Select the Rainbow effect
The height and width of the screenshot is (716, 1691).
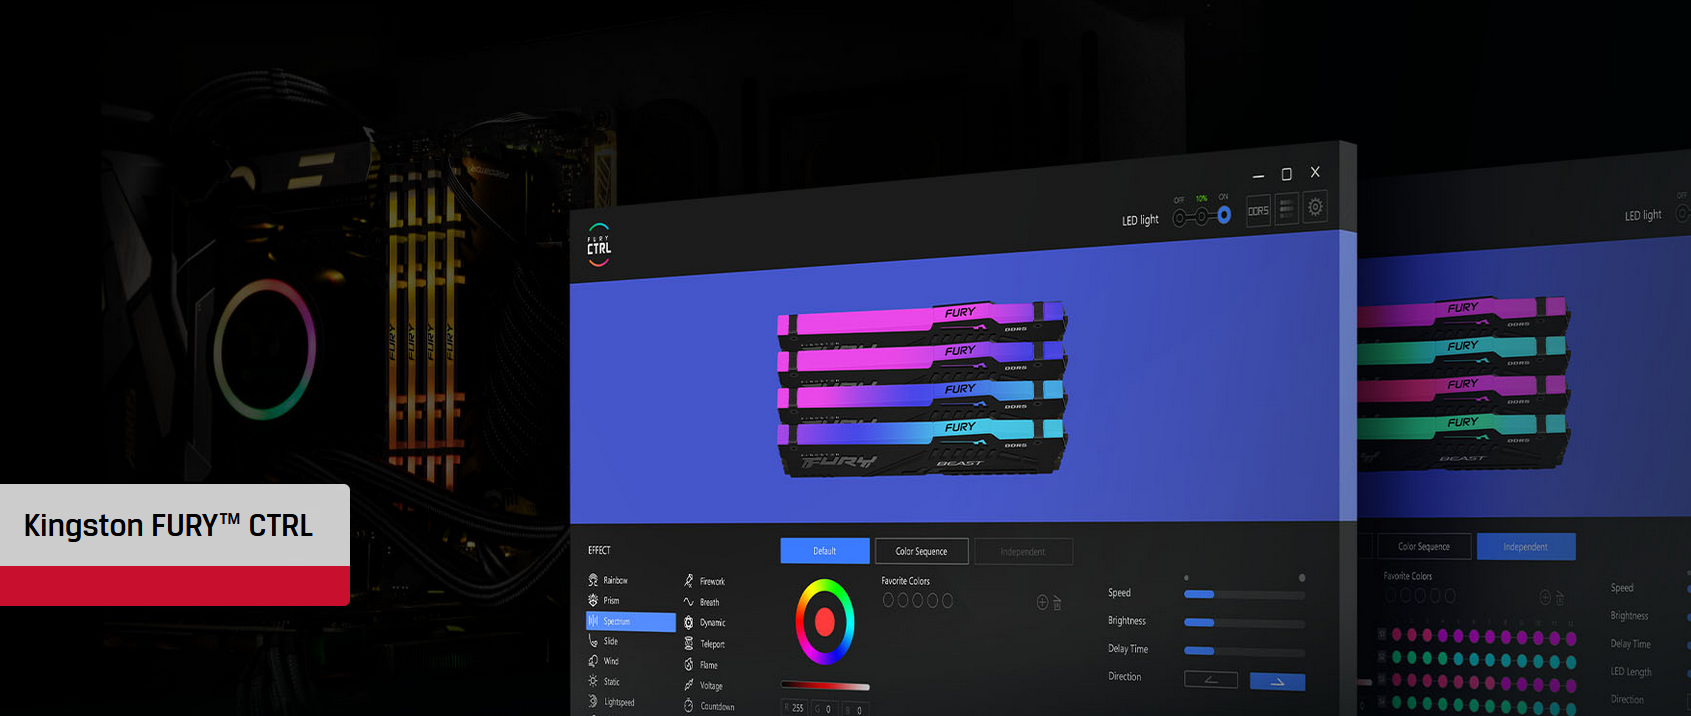coord(608,580)
